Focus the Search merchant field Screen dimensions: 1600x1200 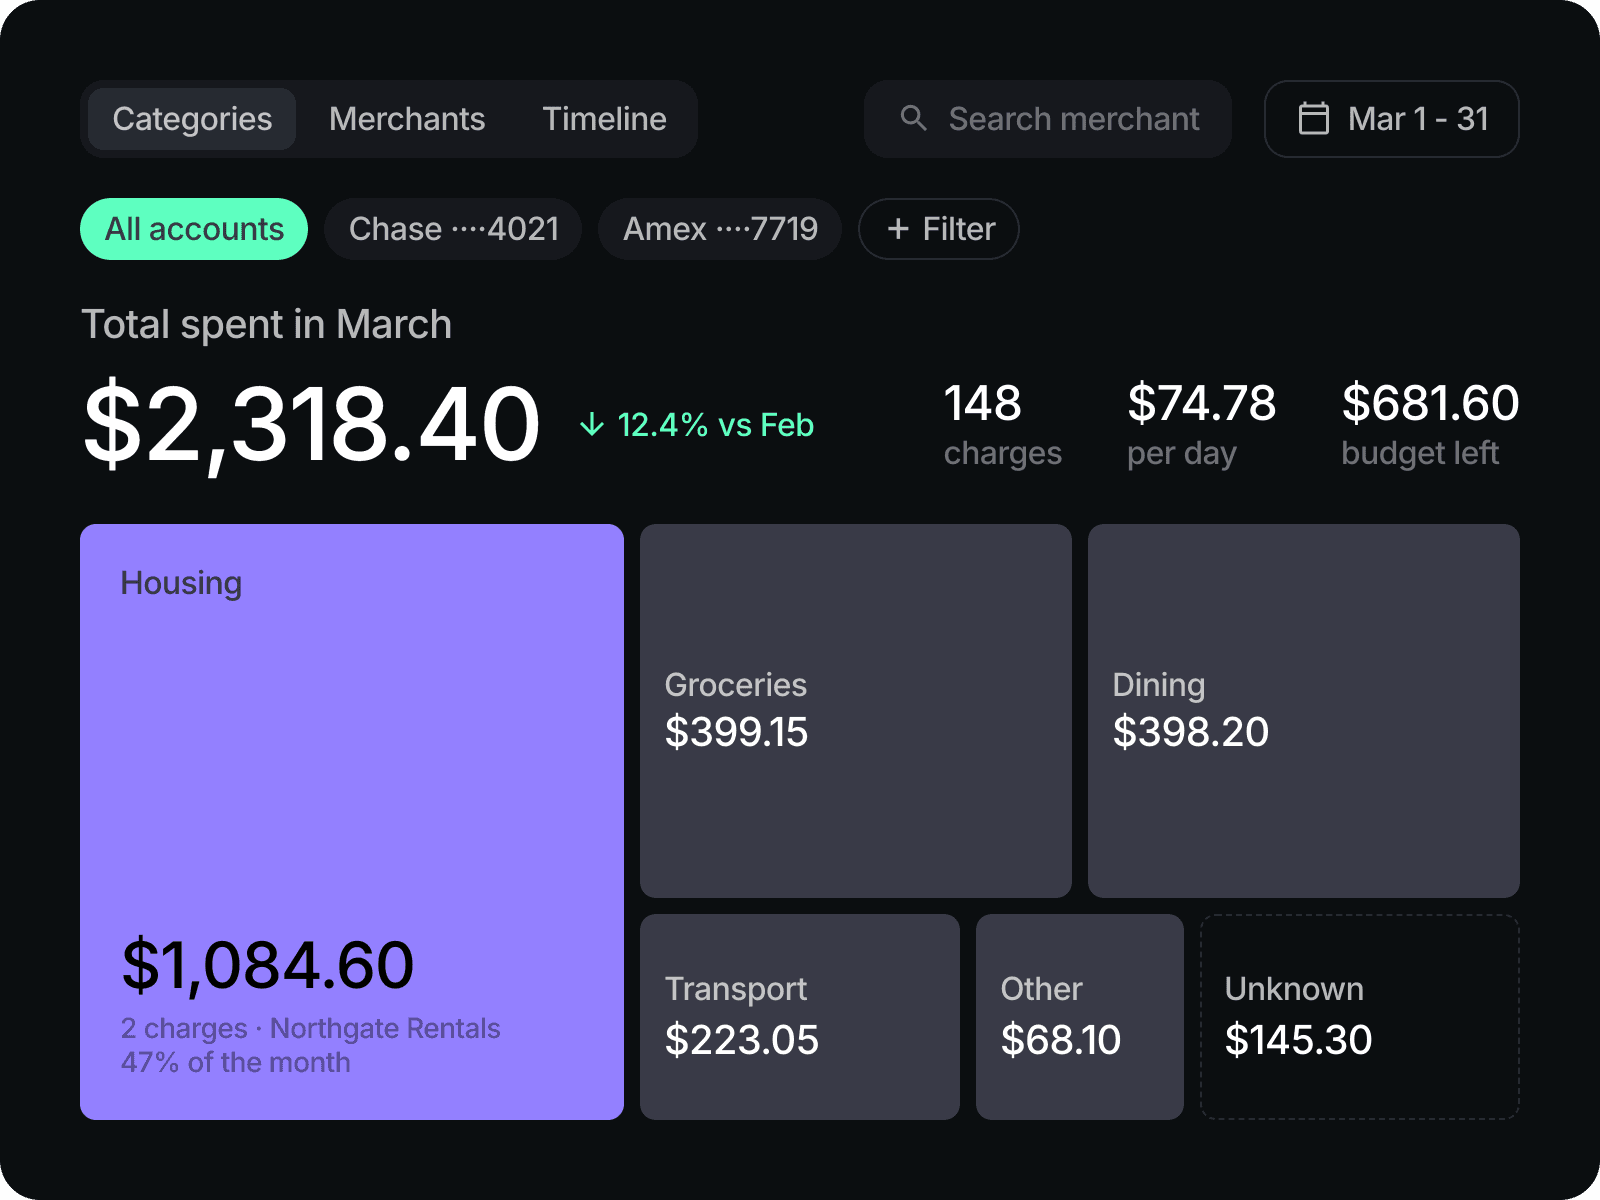pos(1048,119)
